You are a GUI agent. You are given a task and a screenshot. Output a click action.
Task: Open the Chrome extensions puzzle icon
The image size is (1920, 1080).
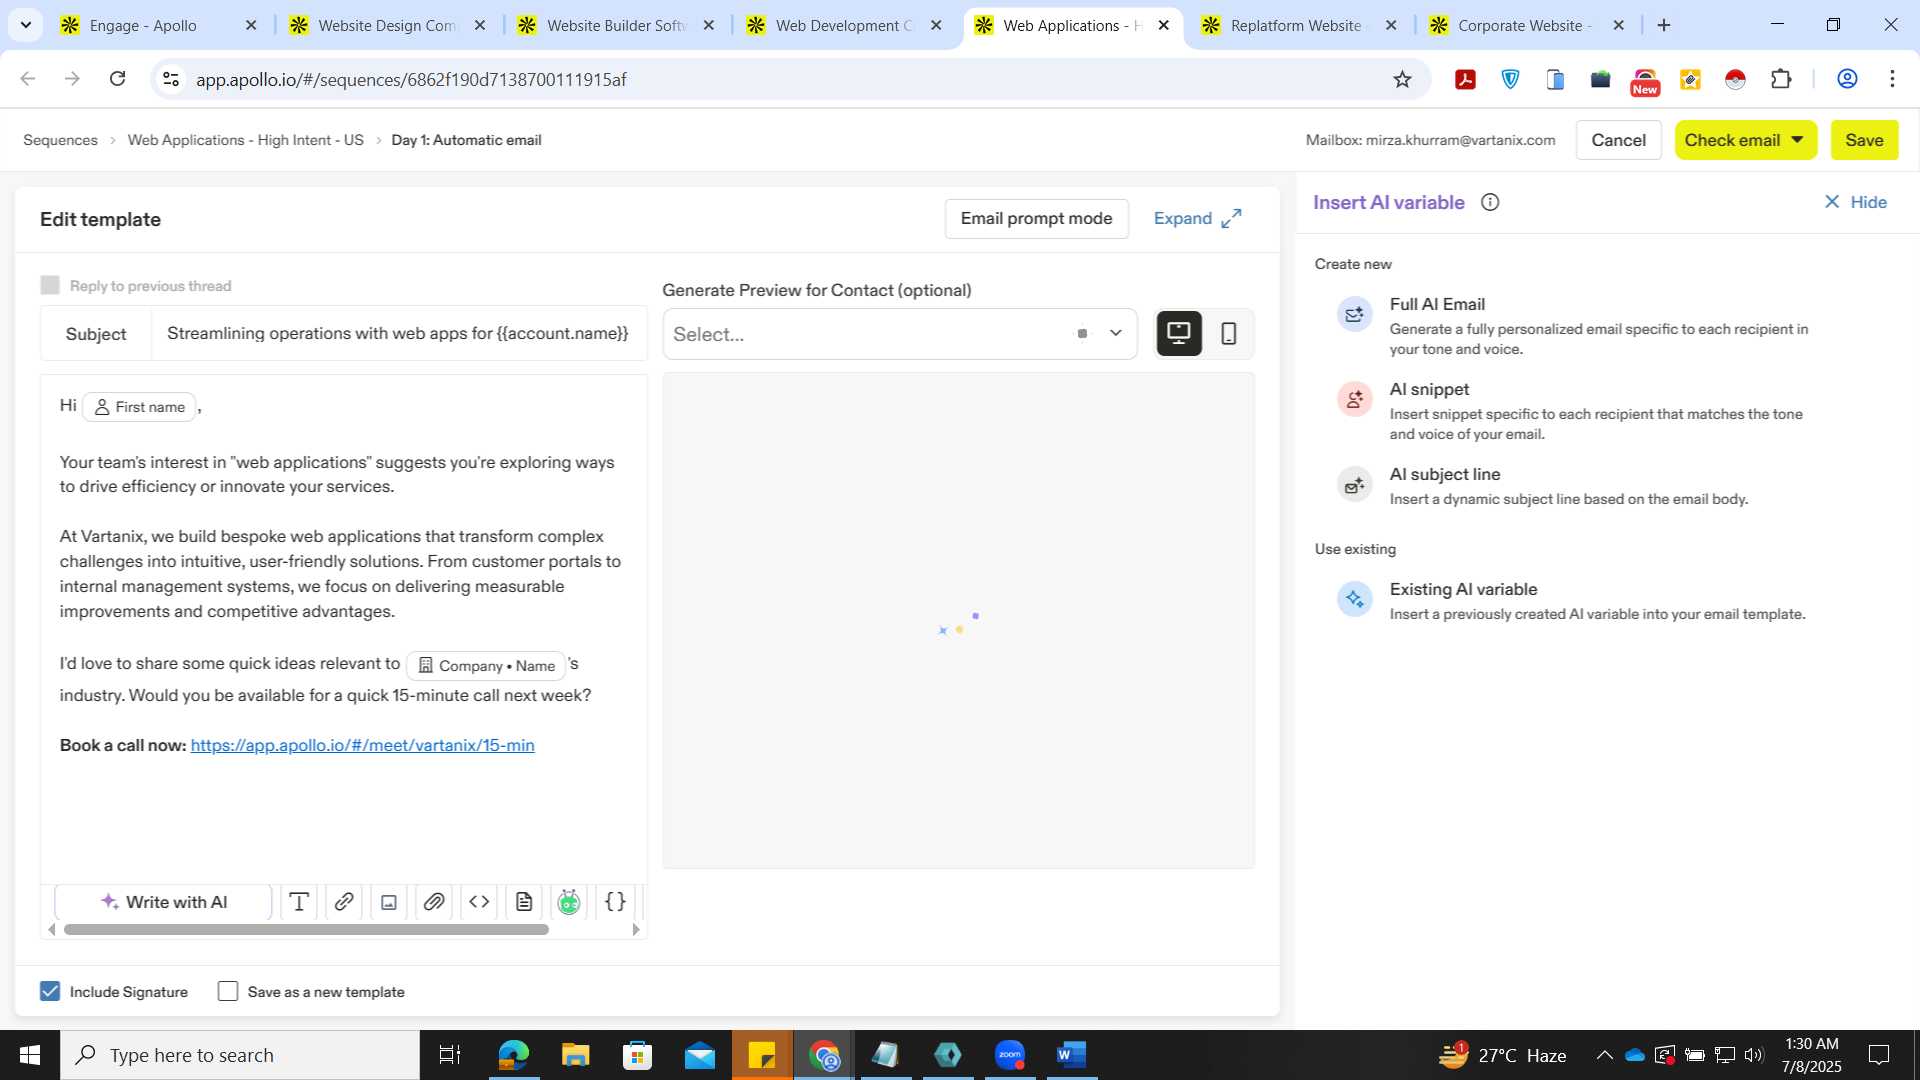[1781, 79]
